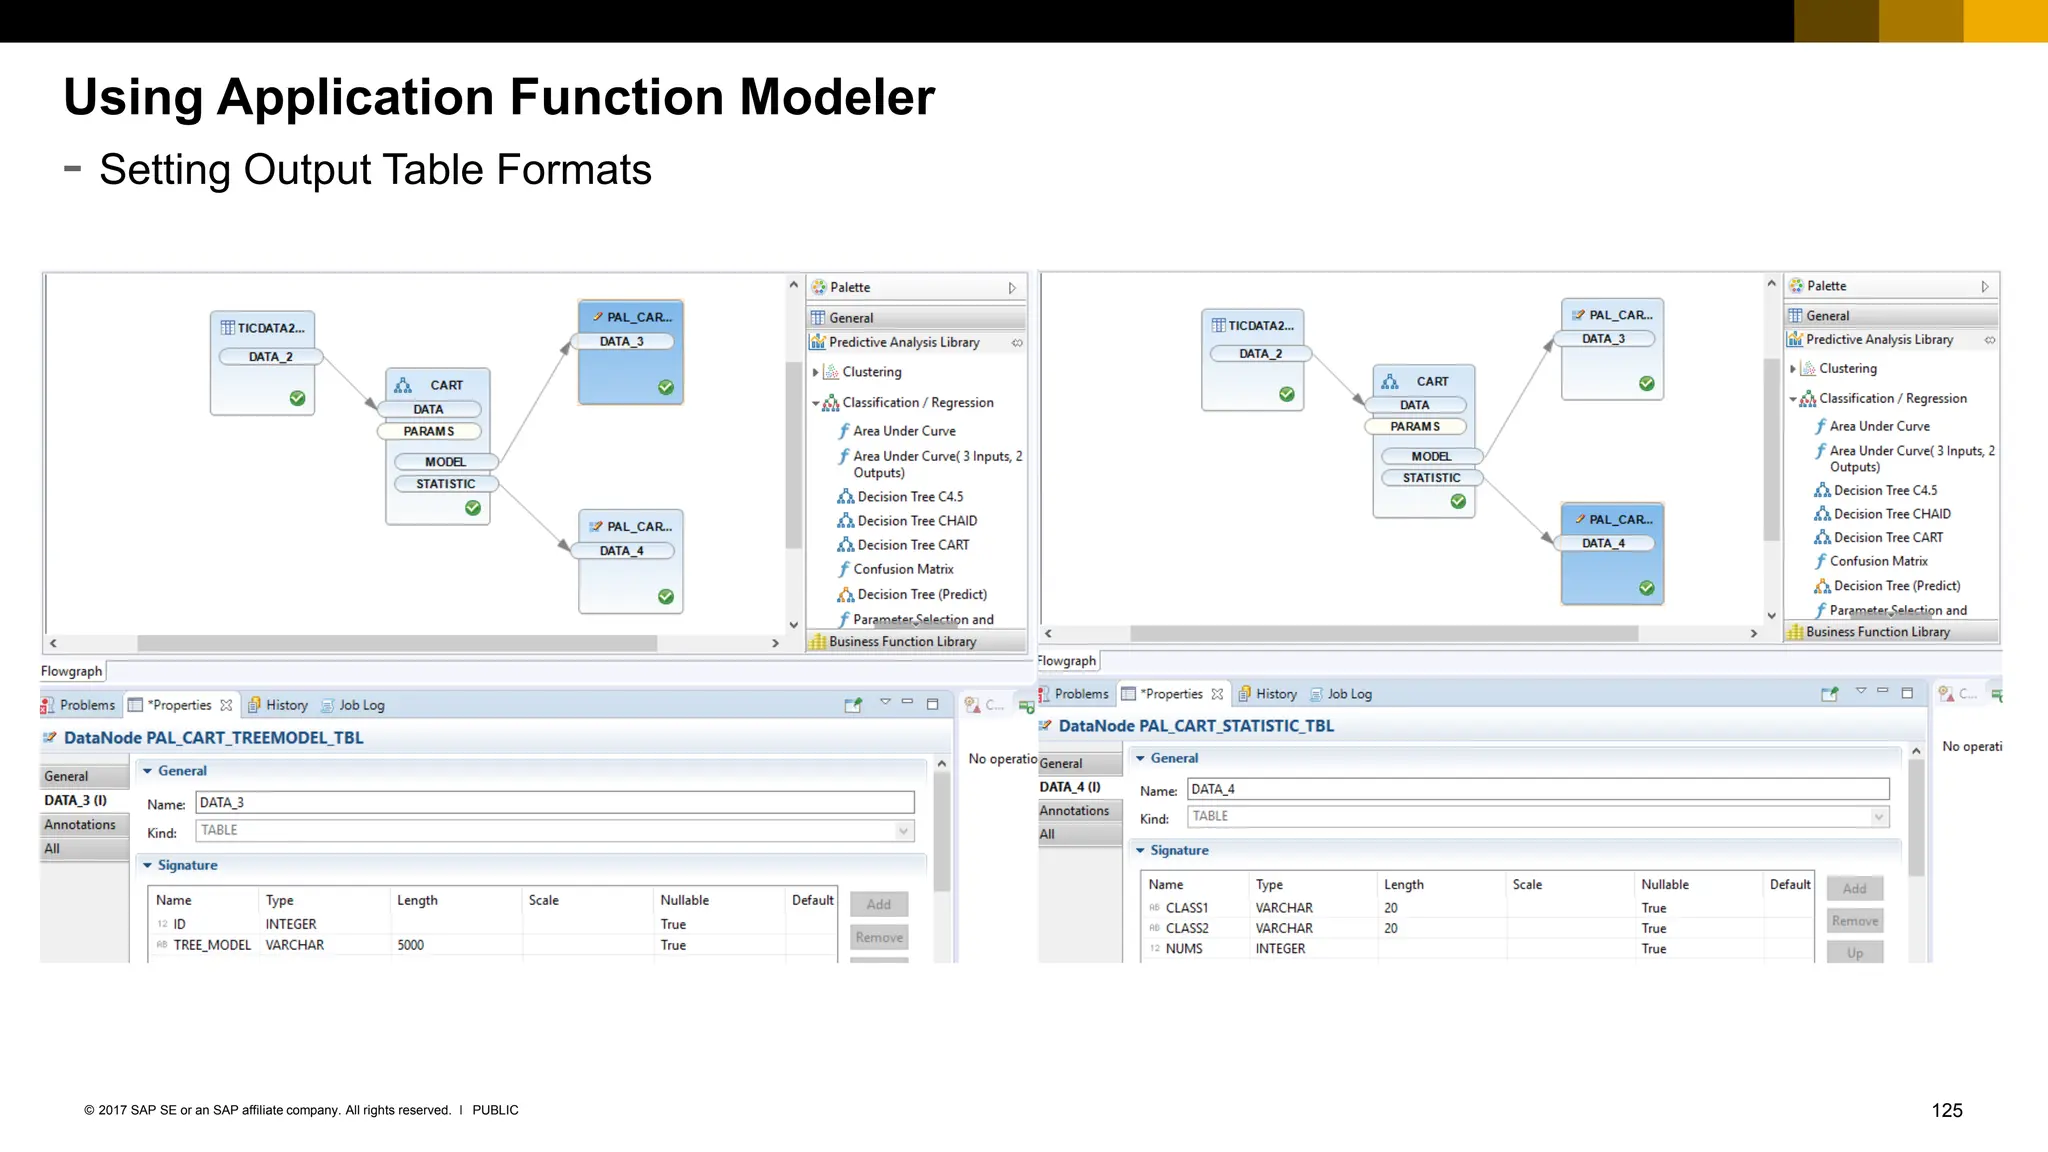Image resolution: width=2048 pixels, height=1152 pixels.
Task: Click TICDATA2 table node icon in right flowgraph
Action: (x=1218, y=325)
